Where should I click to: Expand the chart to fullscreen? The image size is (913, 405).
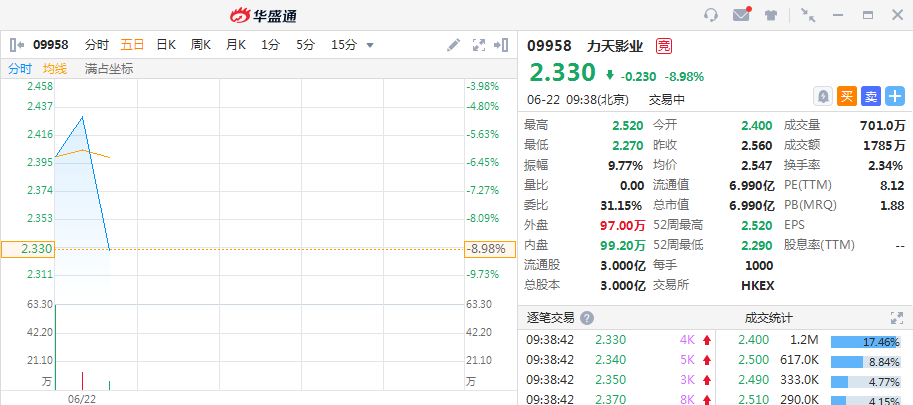click(x=479, y=45)
